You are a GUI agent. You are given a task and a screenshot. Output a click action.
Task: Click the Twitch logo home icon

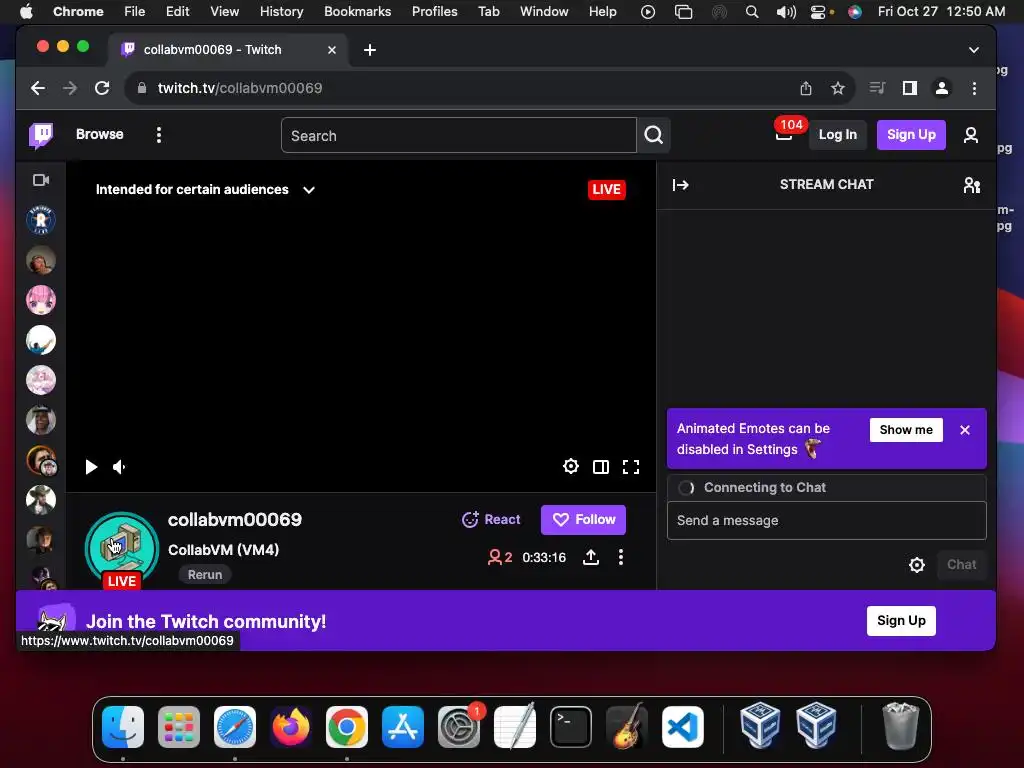[x=41, y=135]
